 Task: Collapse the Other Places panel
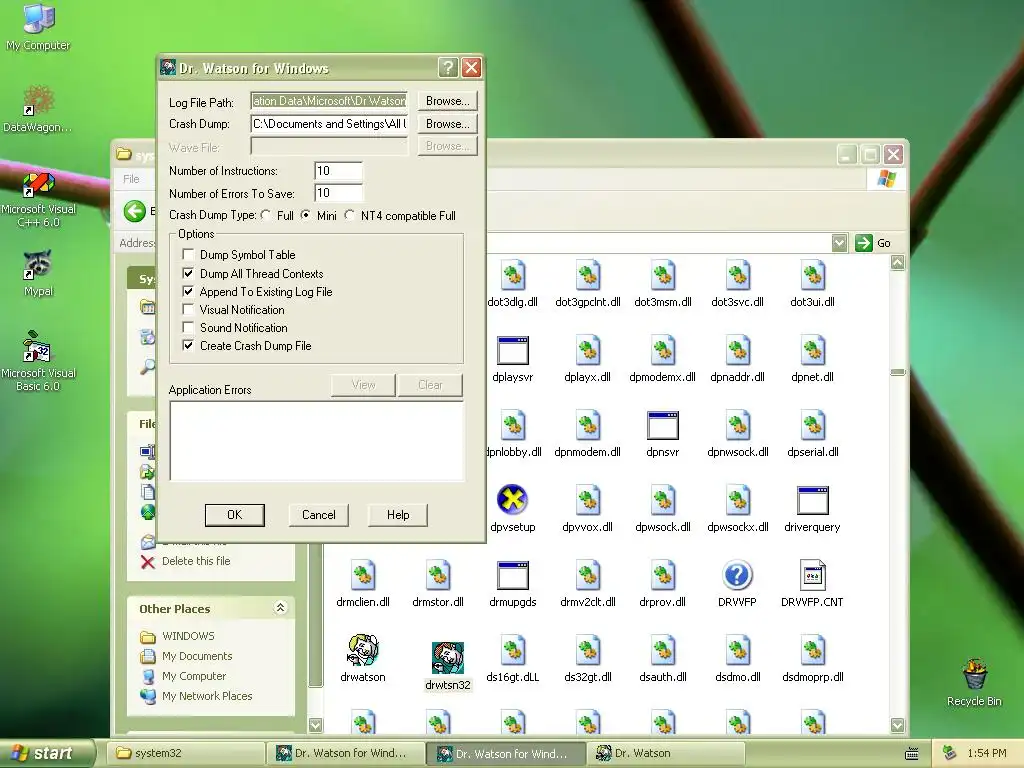[x=280, y=608]
